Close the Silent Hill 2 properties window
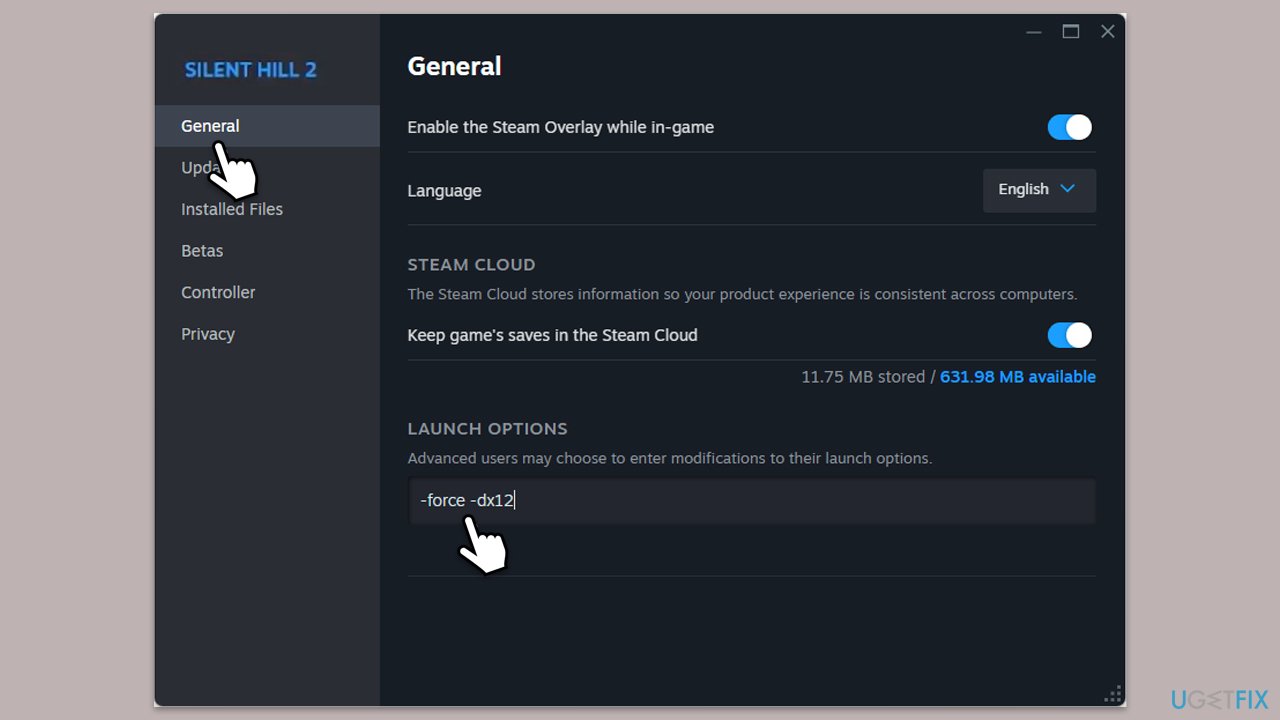The width and height of the screenshot is (1280, 720). coord(1108,32)
